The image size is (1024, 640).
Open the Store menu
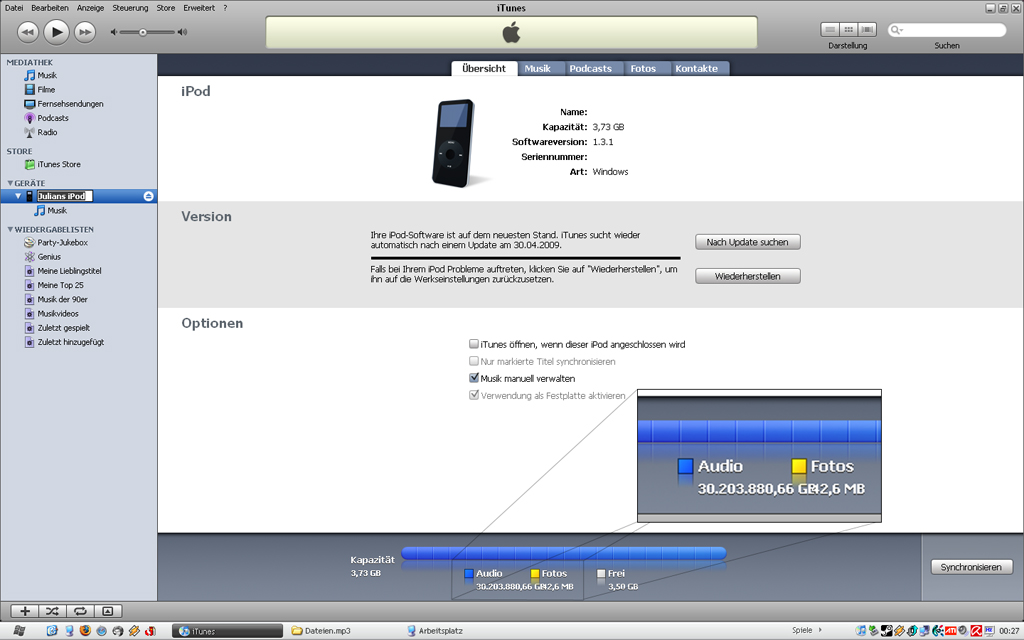tap(165, 8)
